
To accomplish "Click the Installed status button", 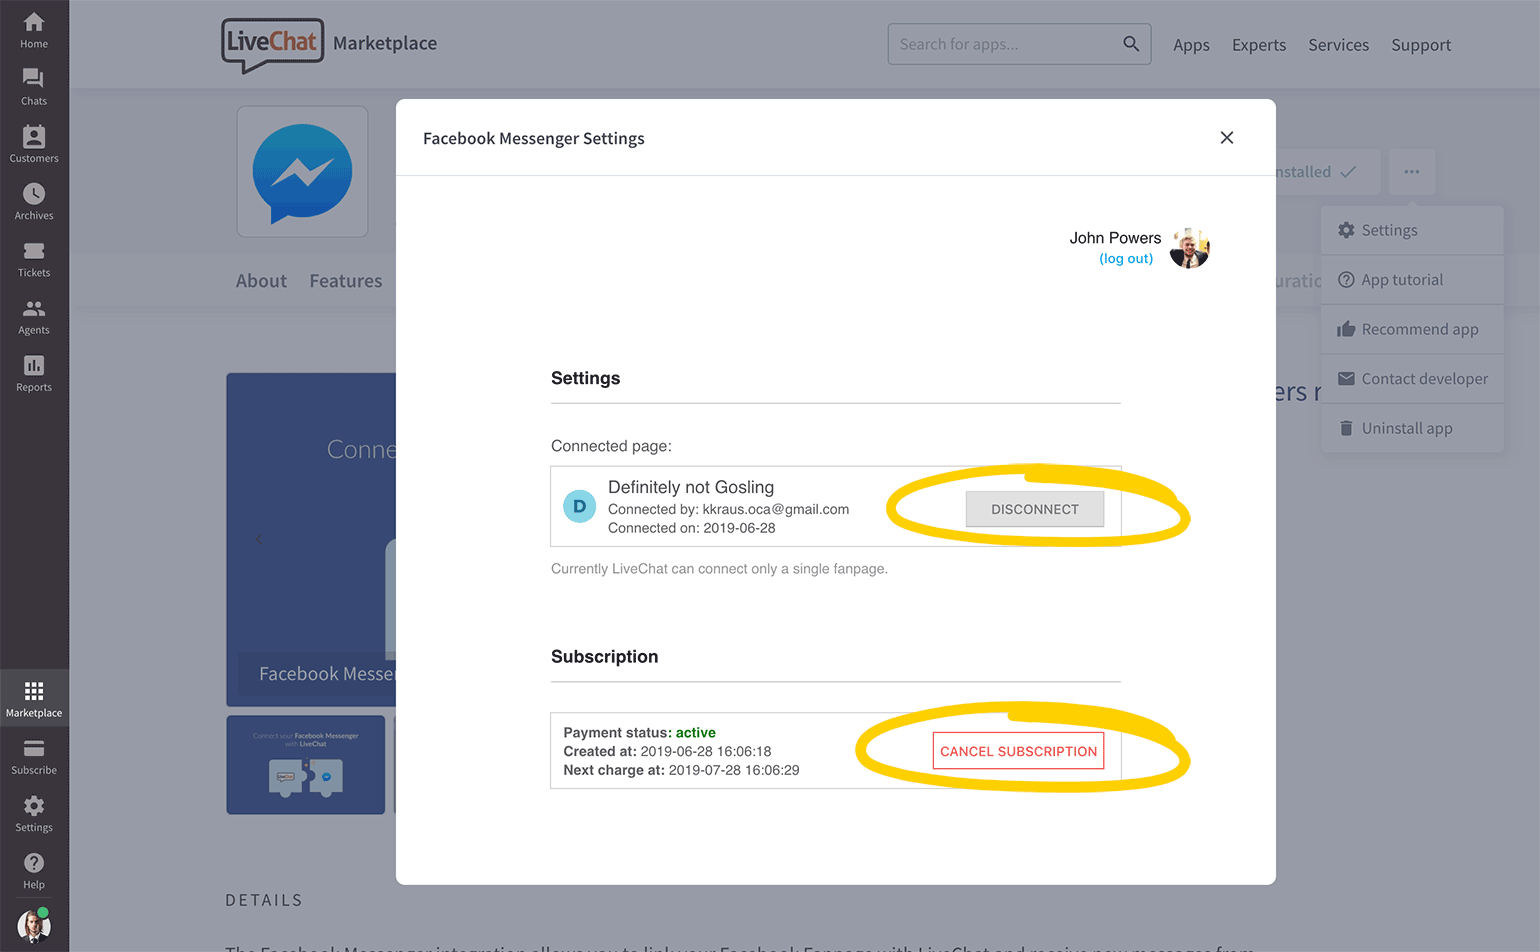I will tap(1327, 172).
